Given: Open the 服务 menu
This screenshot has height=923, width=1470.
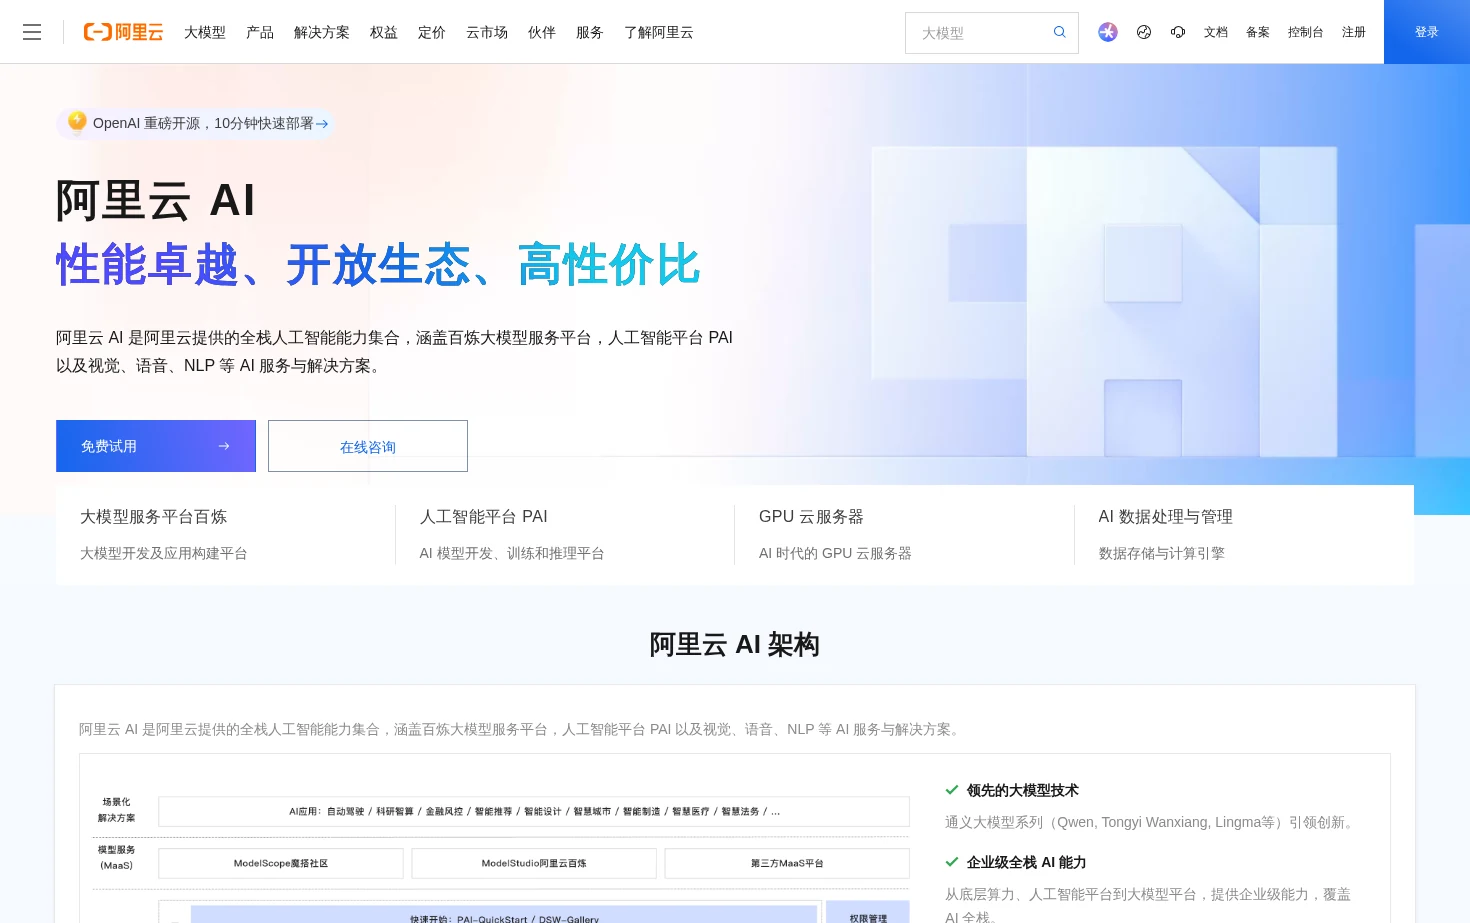Looking at the screenshot, I should coord(590,32).
